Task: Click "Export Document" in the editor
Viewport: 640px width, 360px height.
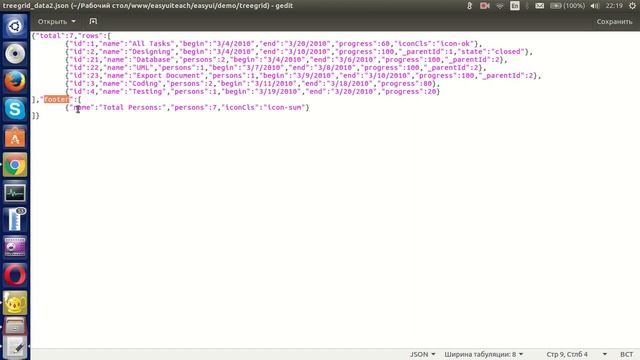Action: (x=168, y=76)
